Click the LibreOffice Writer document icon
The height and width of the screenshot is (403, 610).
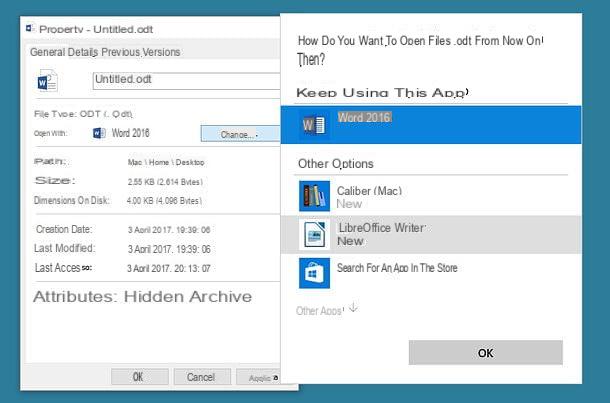point(314,235)
